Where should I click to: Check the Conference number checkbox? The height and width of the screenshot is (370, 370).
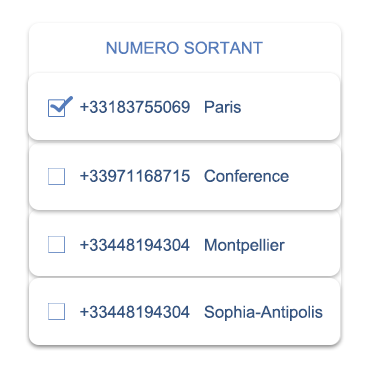point(57,176)
